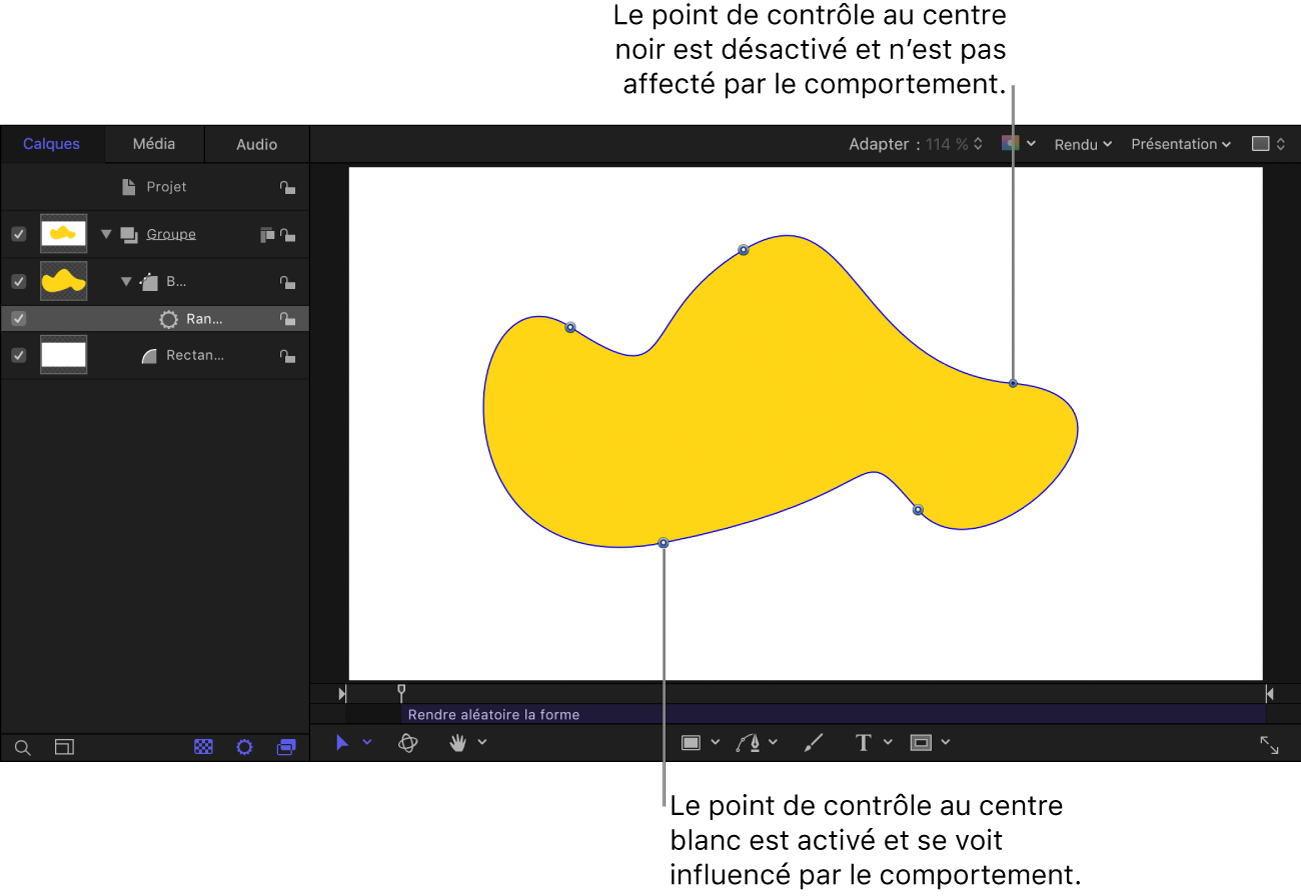Collapse the Groupe disclosure triangle
The width and height of the screenshot is (1301, 896).
[x=105, y=234]
